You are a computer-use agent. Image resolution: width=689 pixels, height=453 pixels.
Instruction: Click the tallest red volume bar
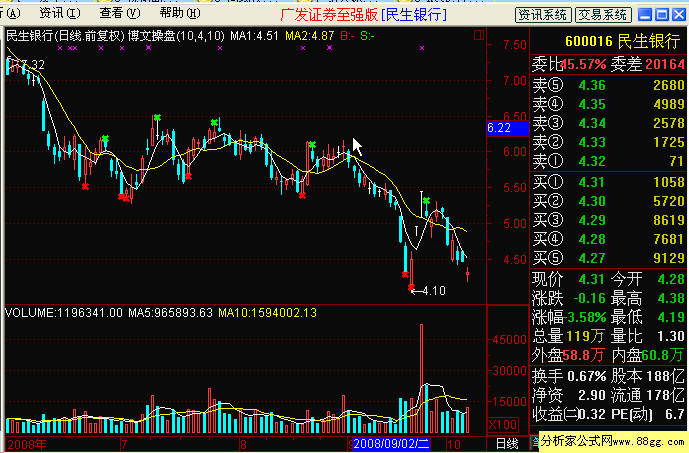(x=421, y=378)
